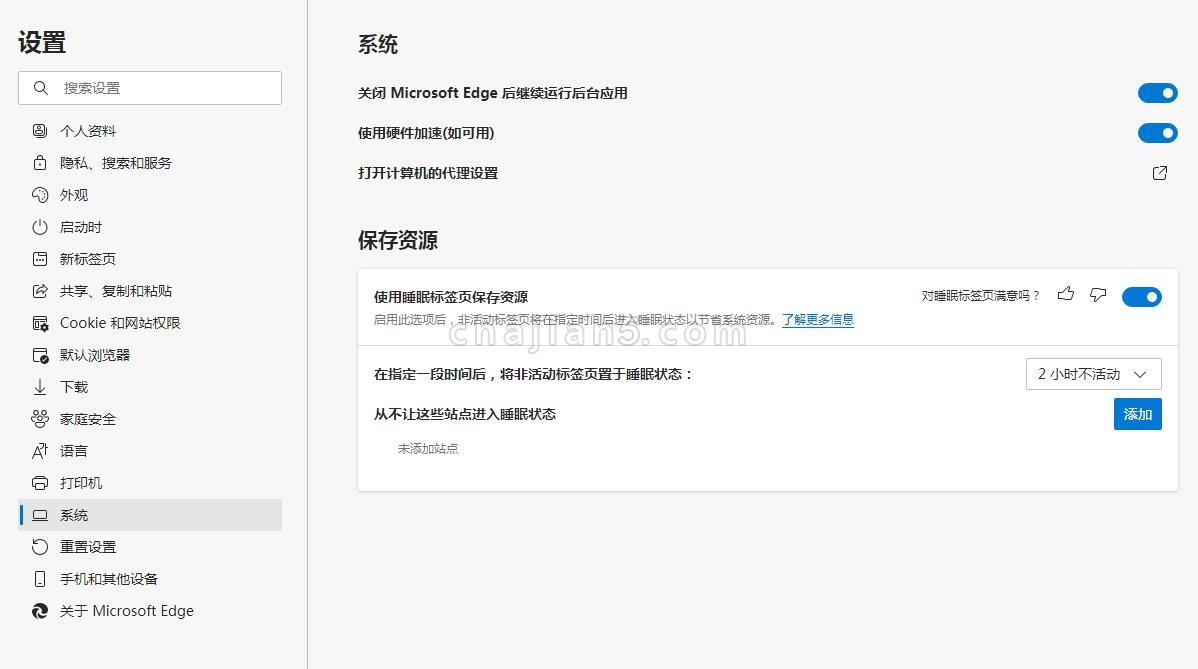This screenshot has height=669, width=1198.
Task: Click the cookie permissions icon beside Cookie 和网站权限
Action: click(x=40, y=323)
